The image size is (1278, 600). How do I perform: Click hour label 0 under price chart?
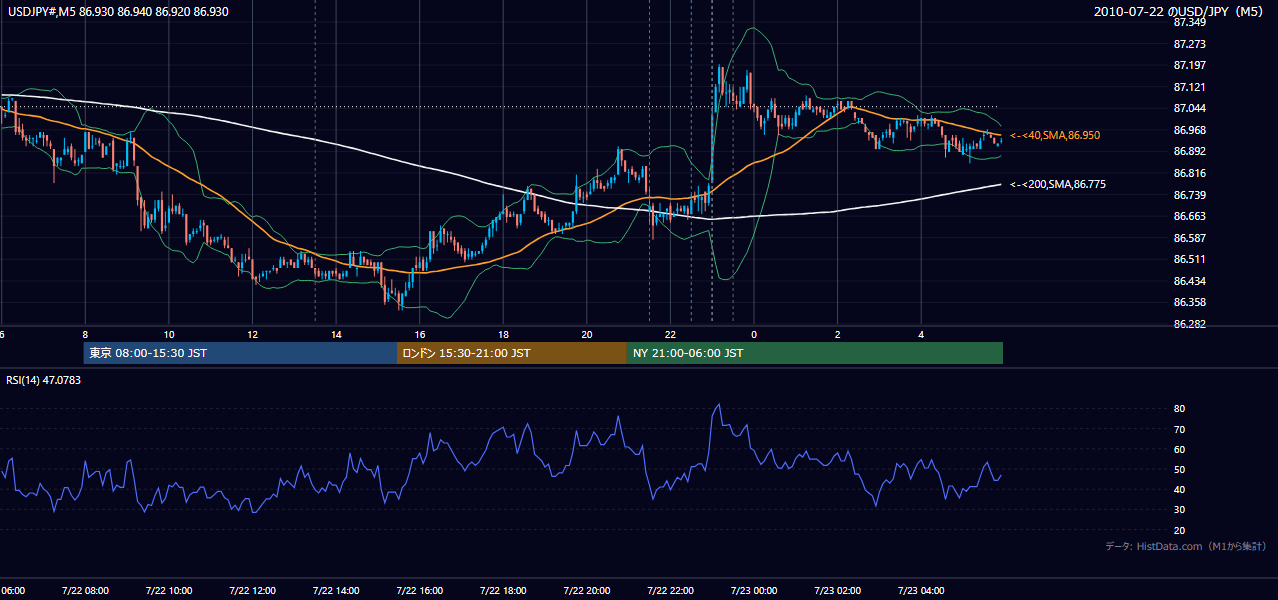pyautogui.click(x=754, y=334)
